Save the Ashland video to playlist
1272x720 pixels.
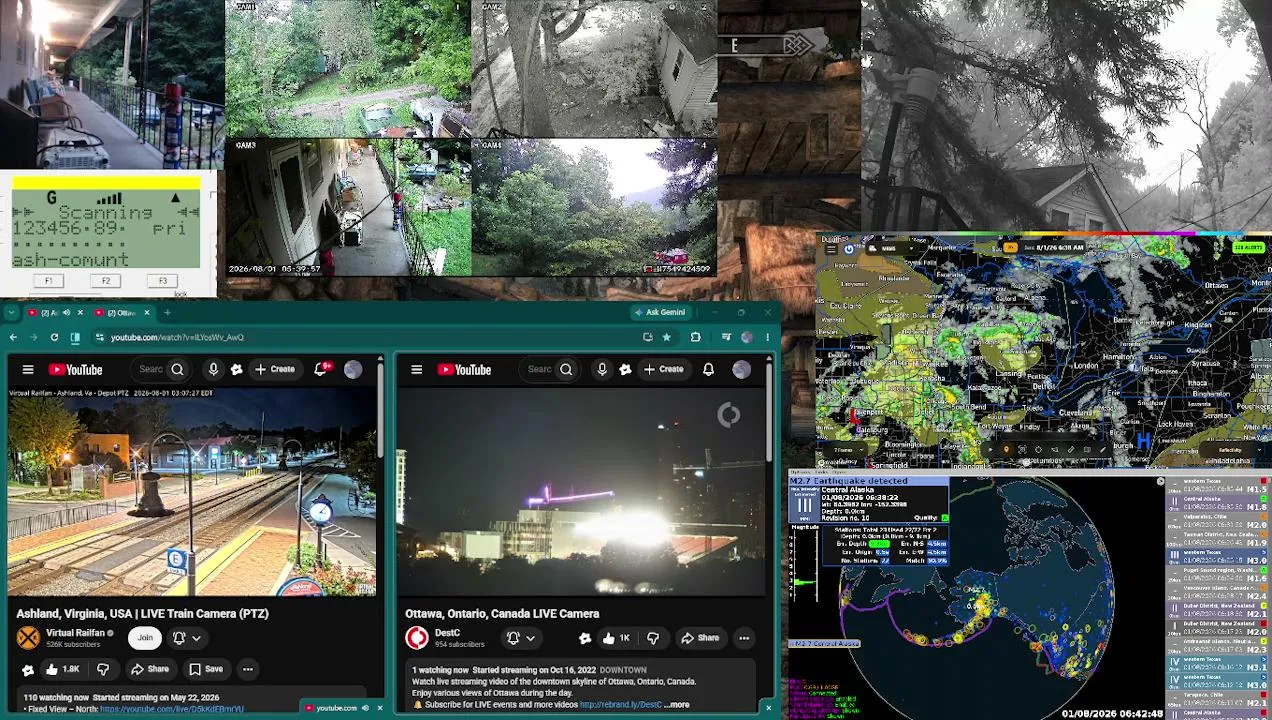[205, 669]
